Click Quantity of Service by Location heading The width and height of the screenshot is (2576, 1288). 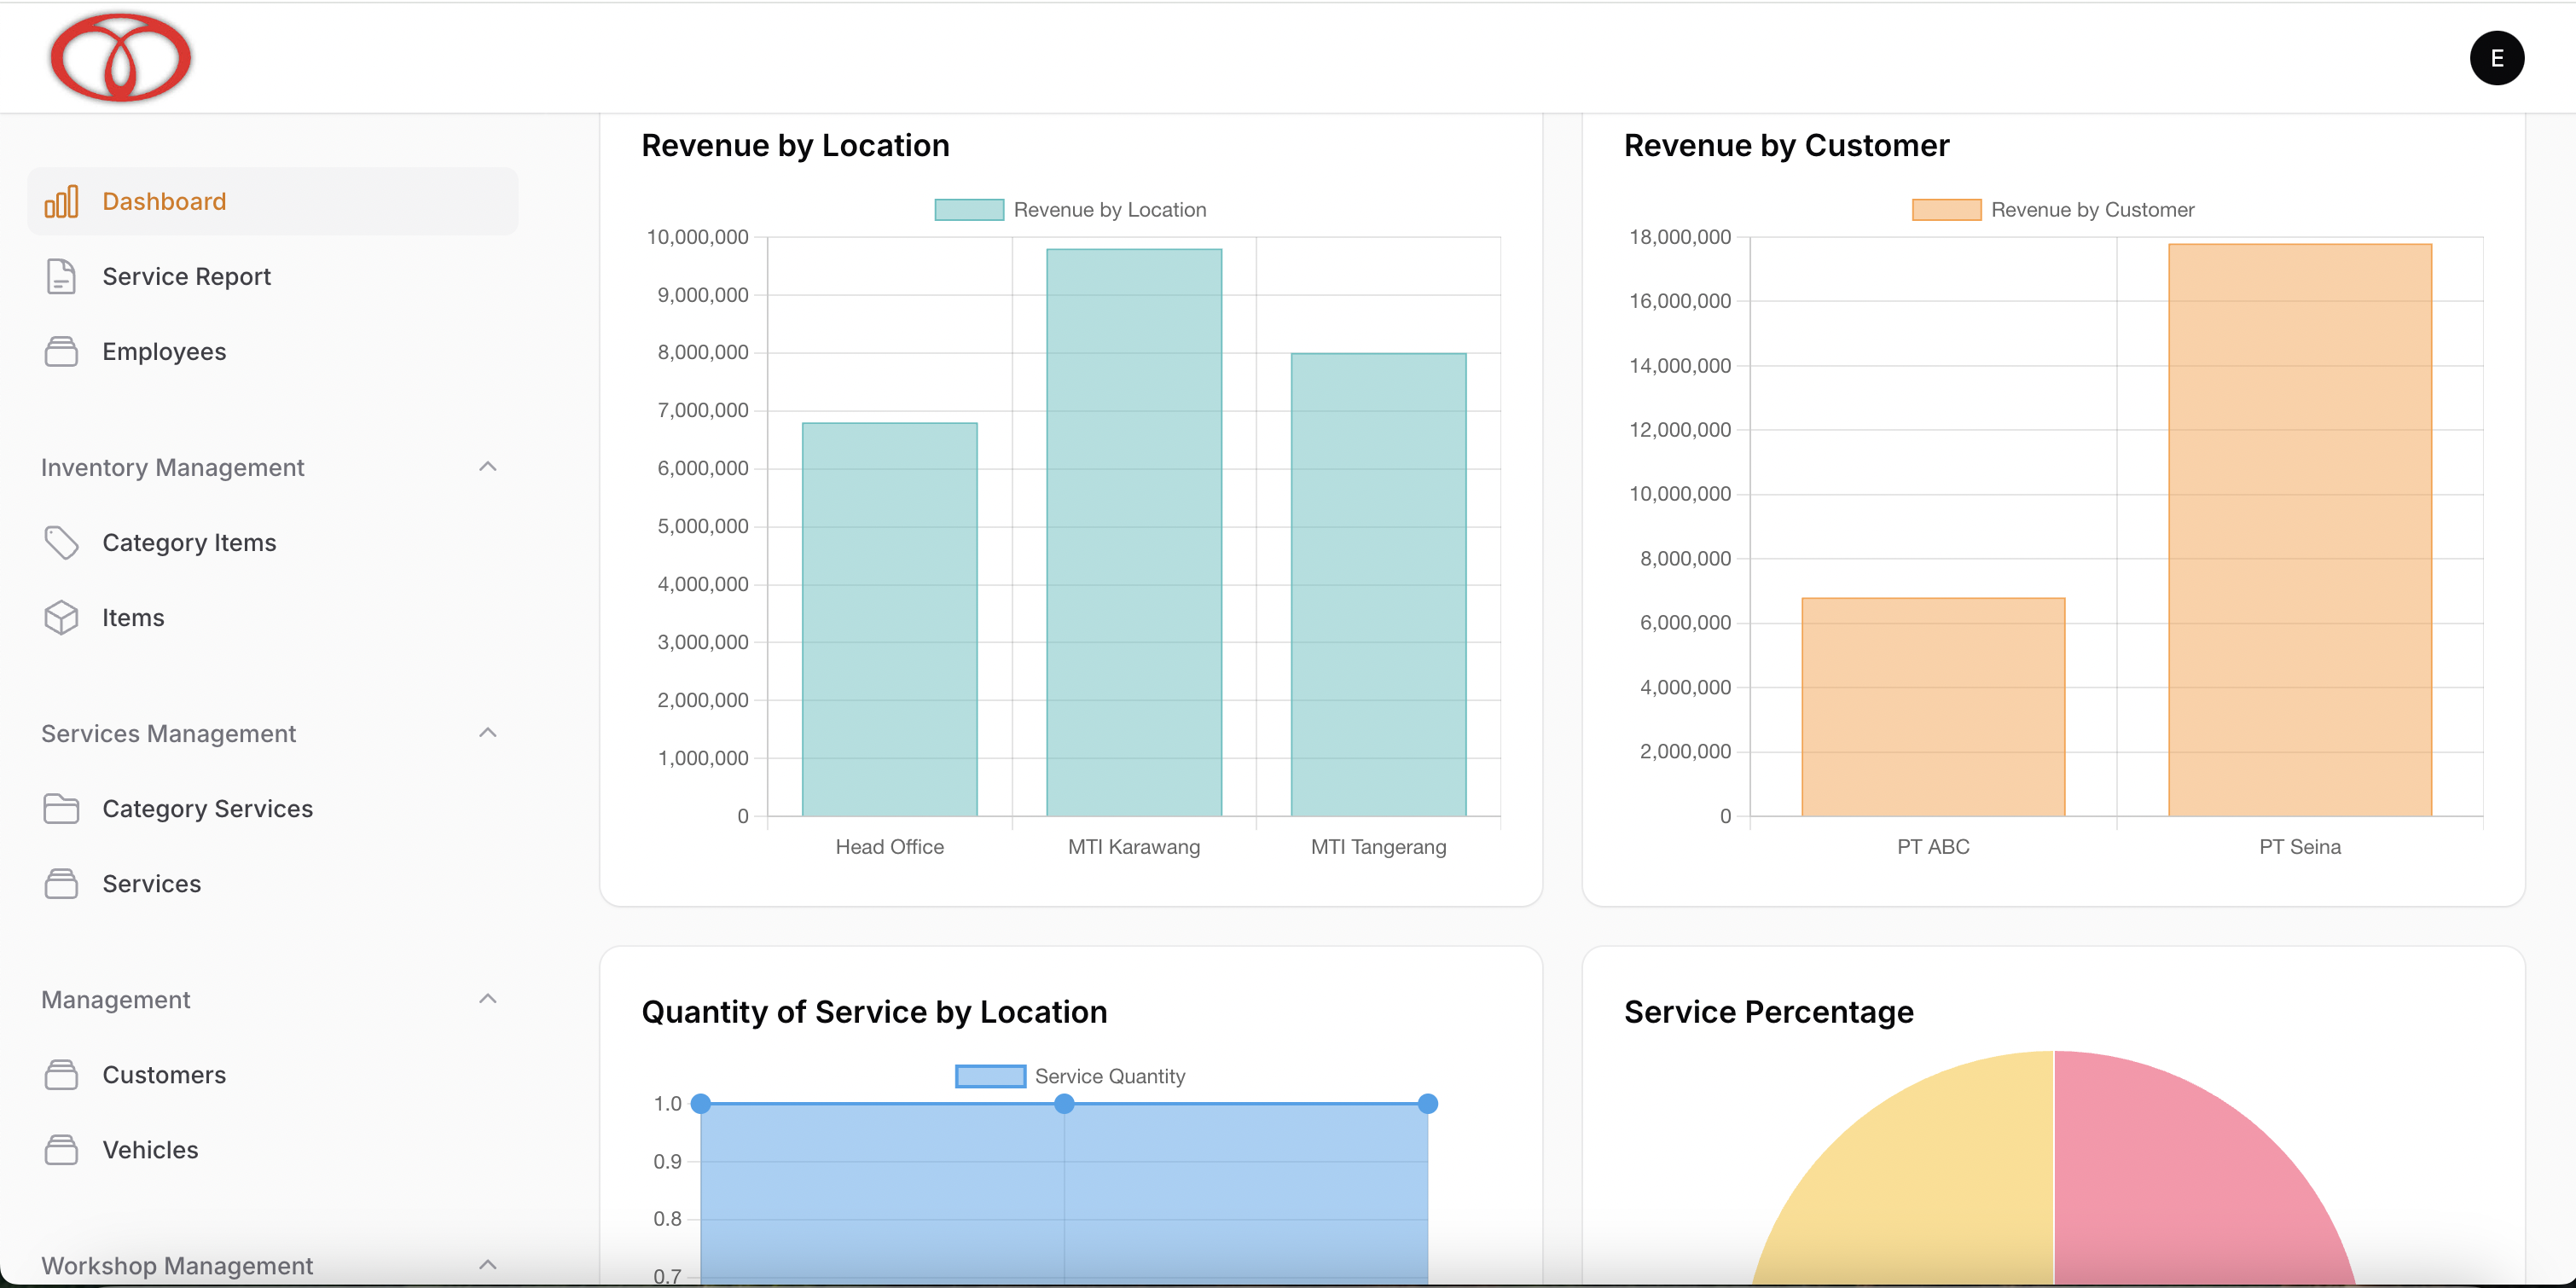click(874, 1012)
